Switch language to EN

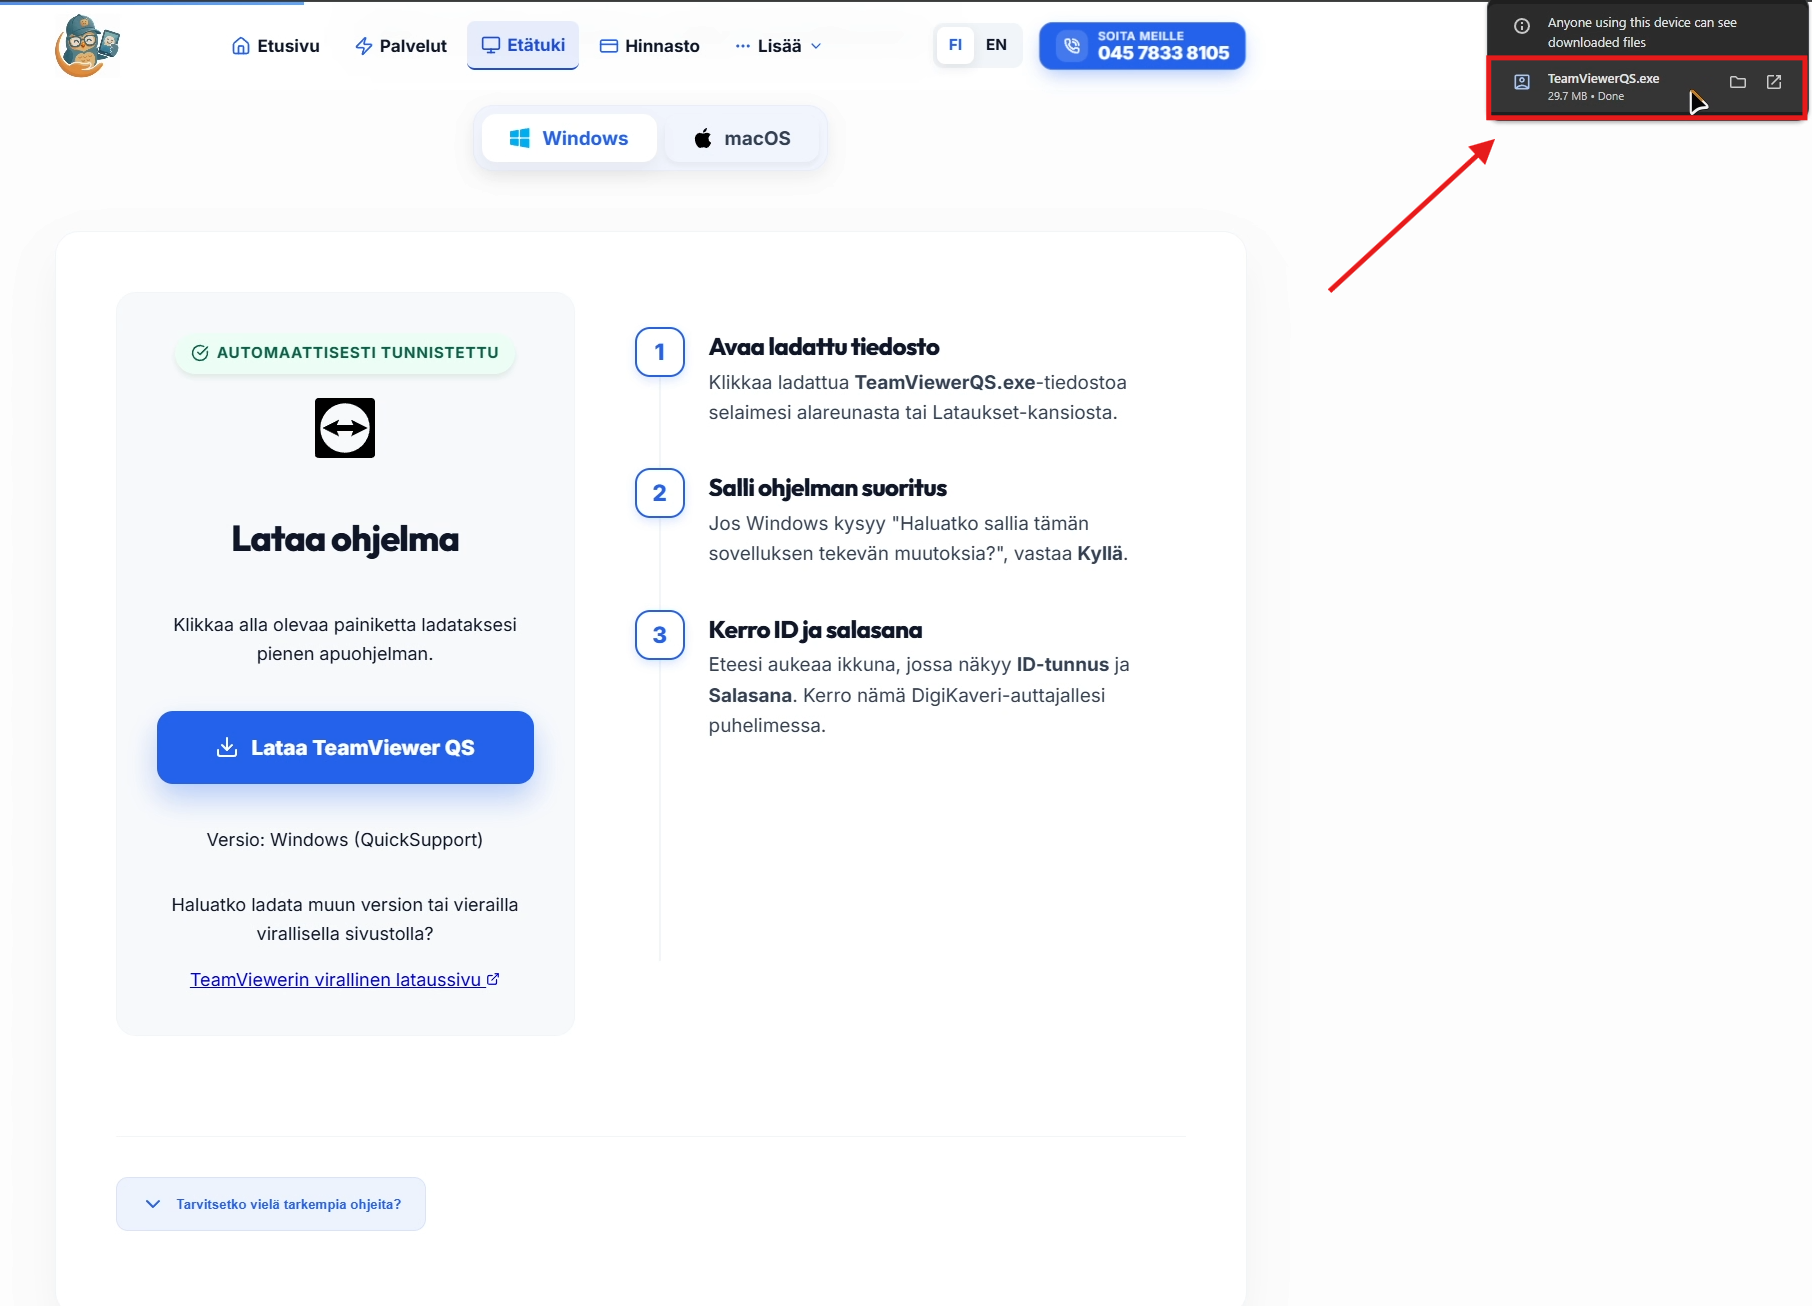coord(996,45)
